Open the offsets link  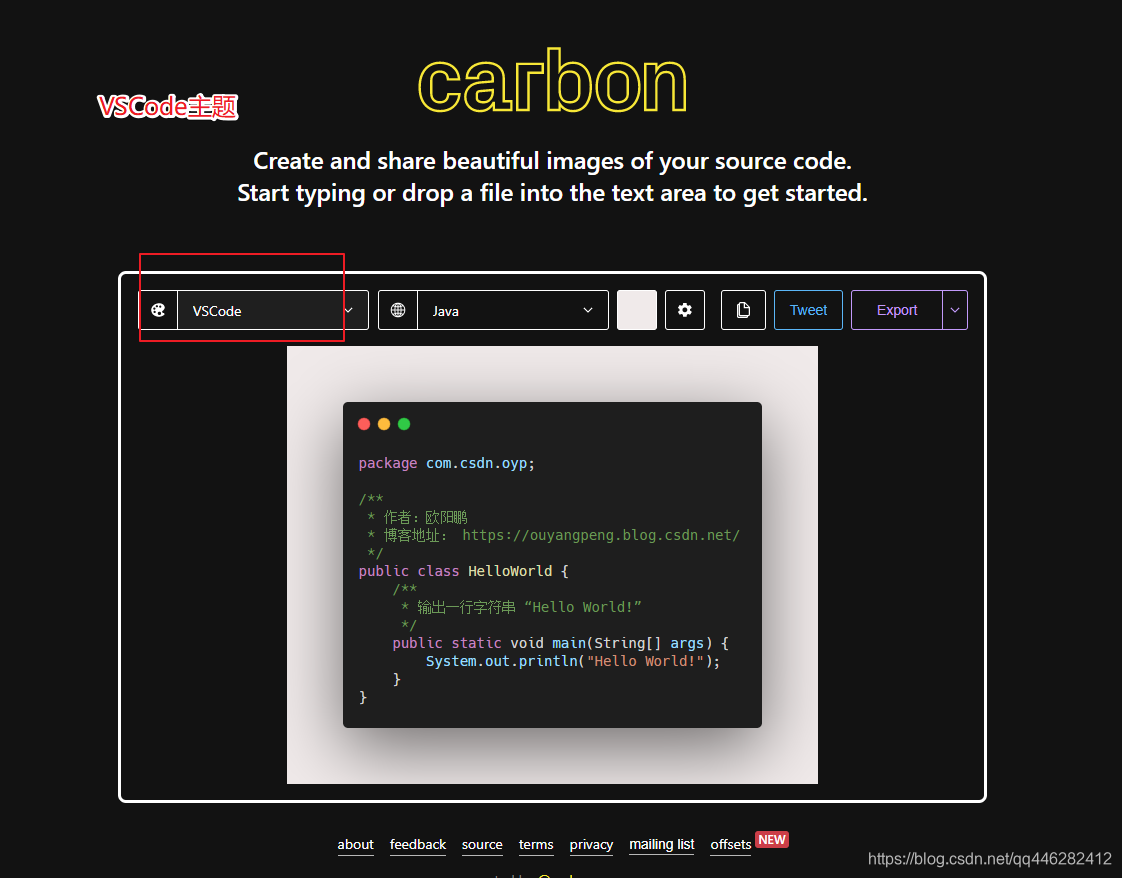pyautogui.click(x=731, y=844)
